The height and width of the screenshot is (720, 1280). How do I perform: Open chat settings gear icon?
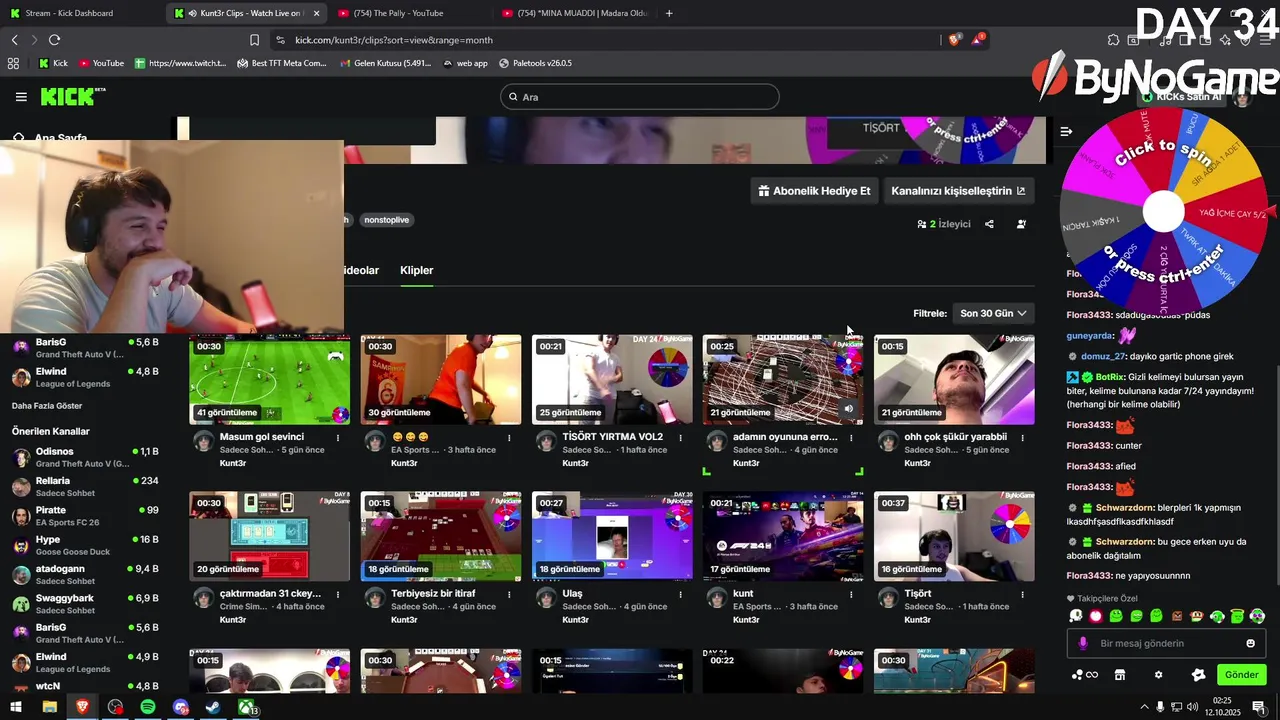coord(1158,675)
